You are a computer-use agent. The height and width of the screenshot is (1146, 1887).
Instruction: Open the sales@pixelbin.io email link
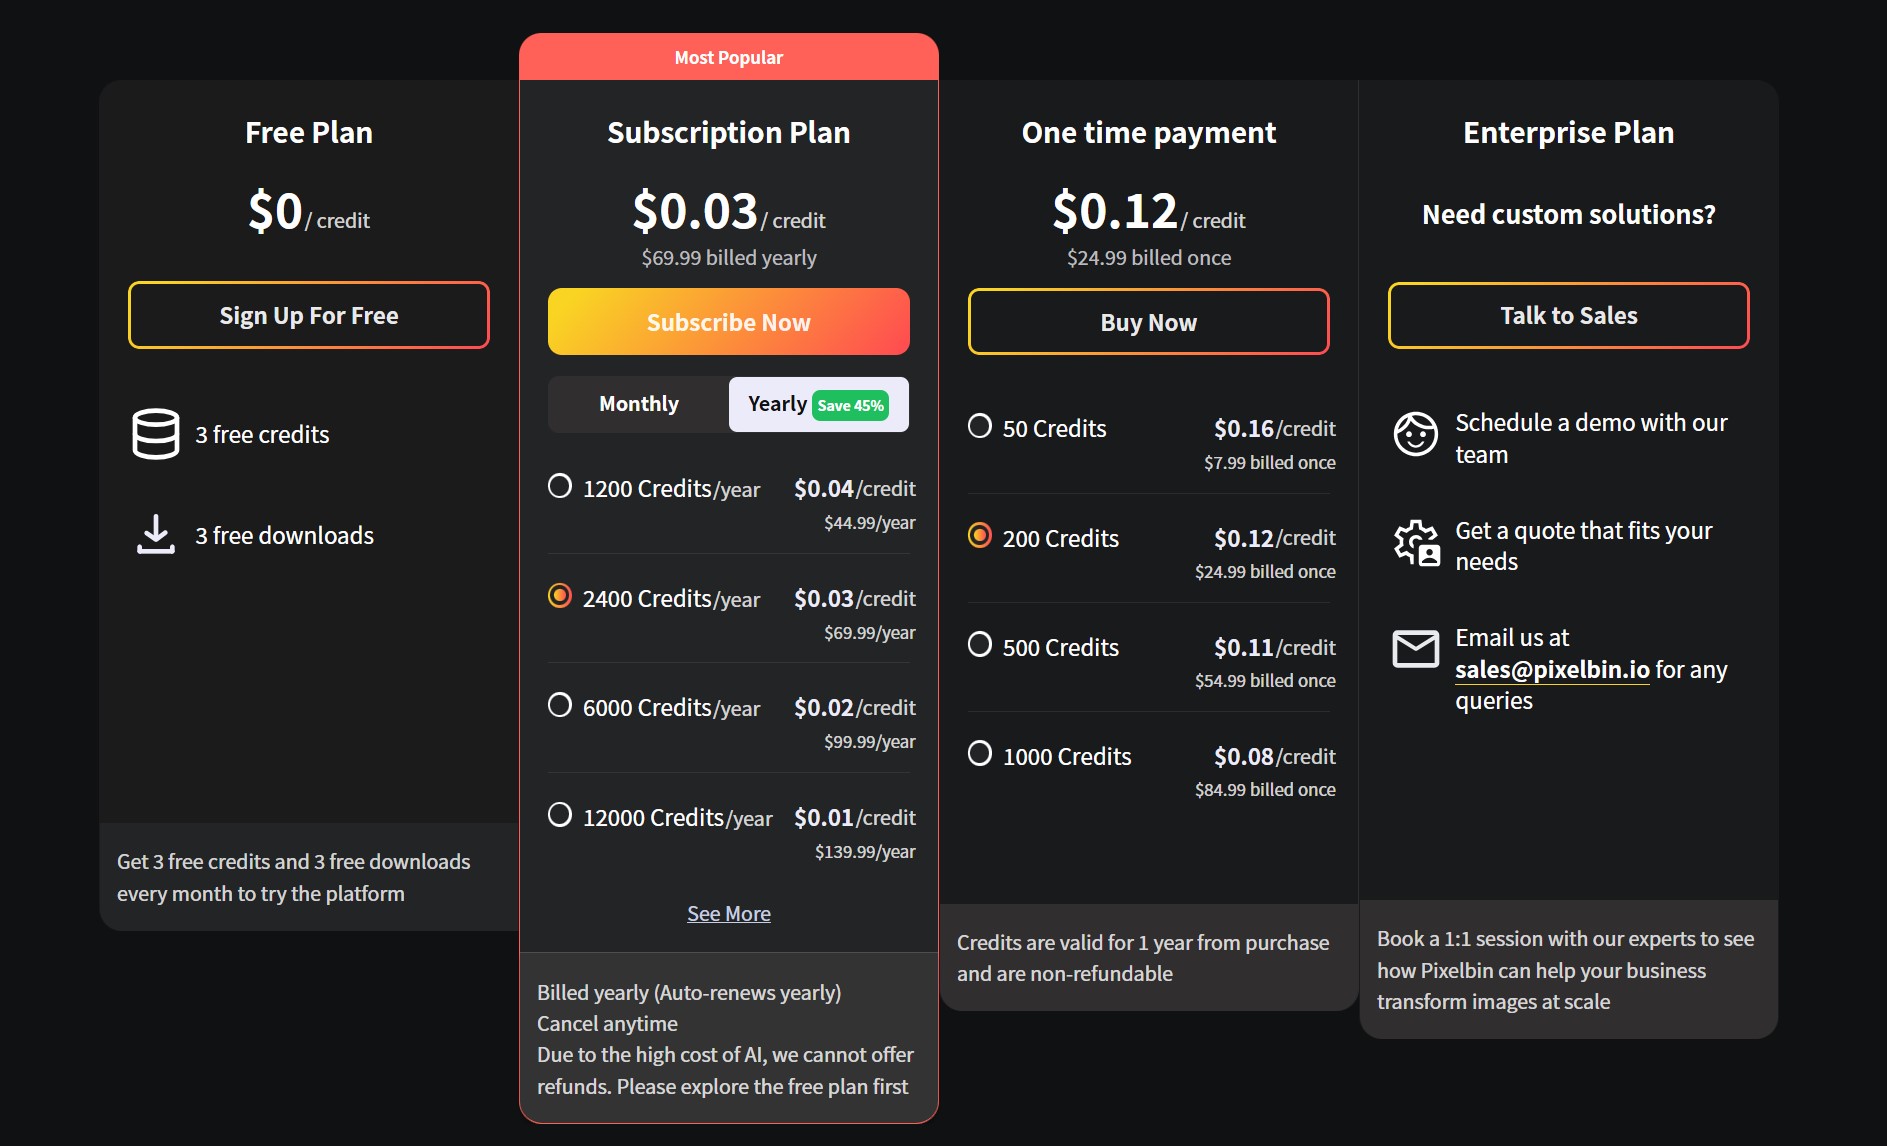click(x=1551, y=670)
